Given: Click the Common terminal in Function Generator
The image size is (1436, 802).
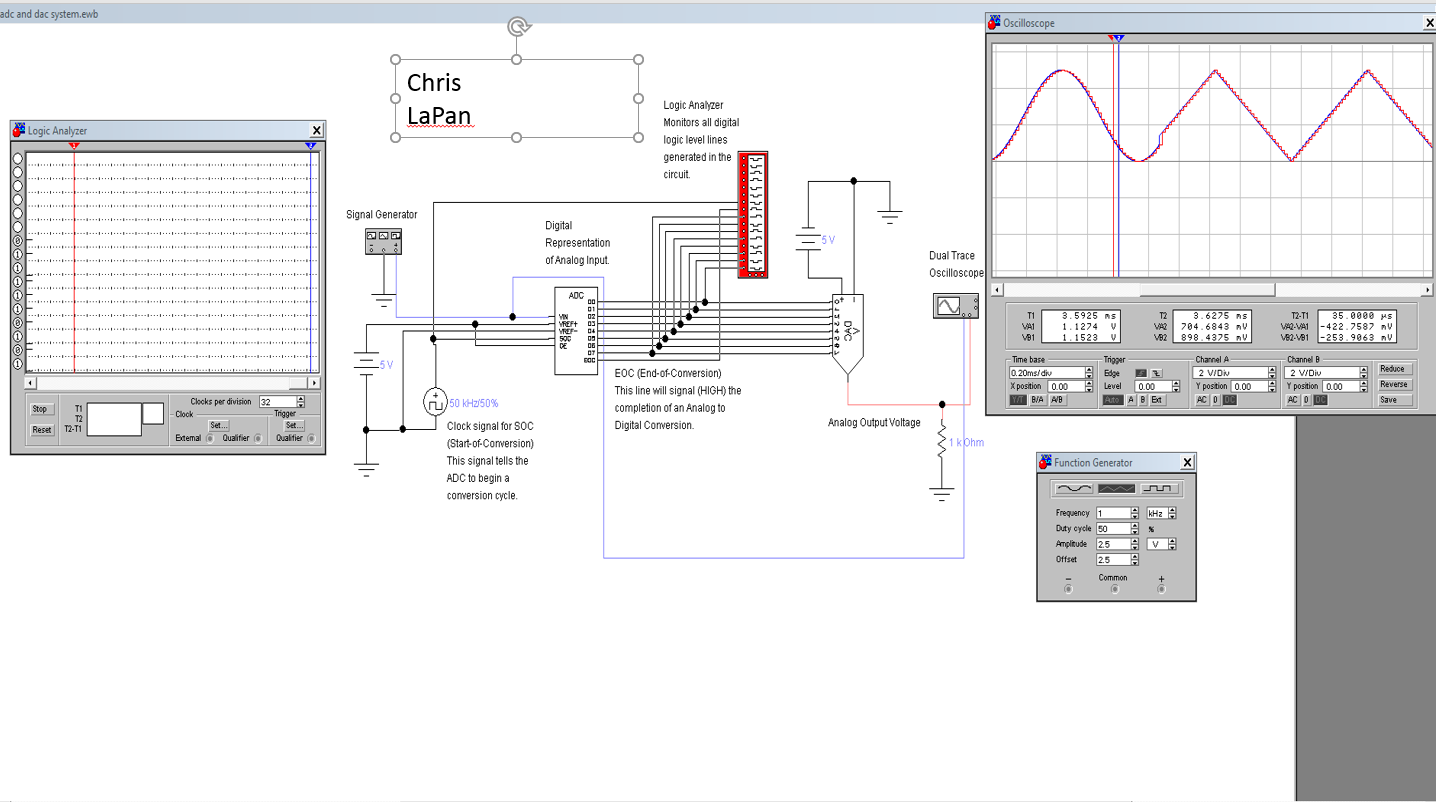Looking at the screenshot, I should tap(1115, 589).
